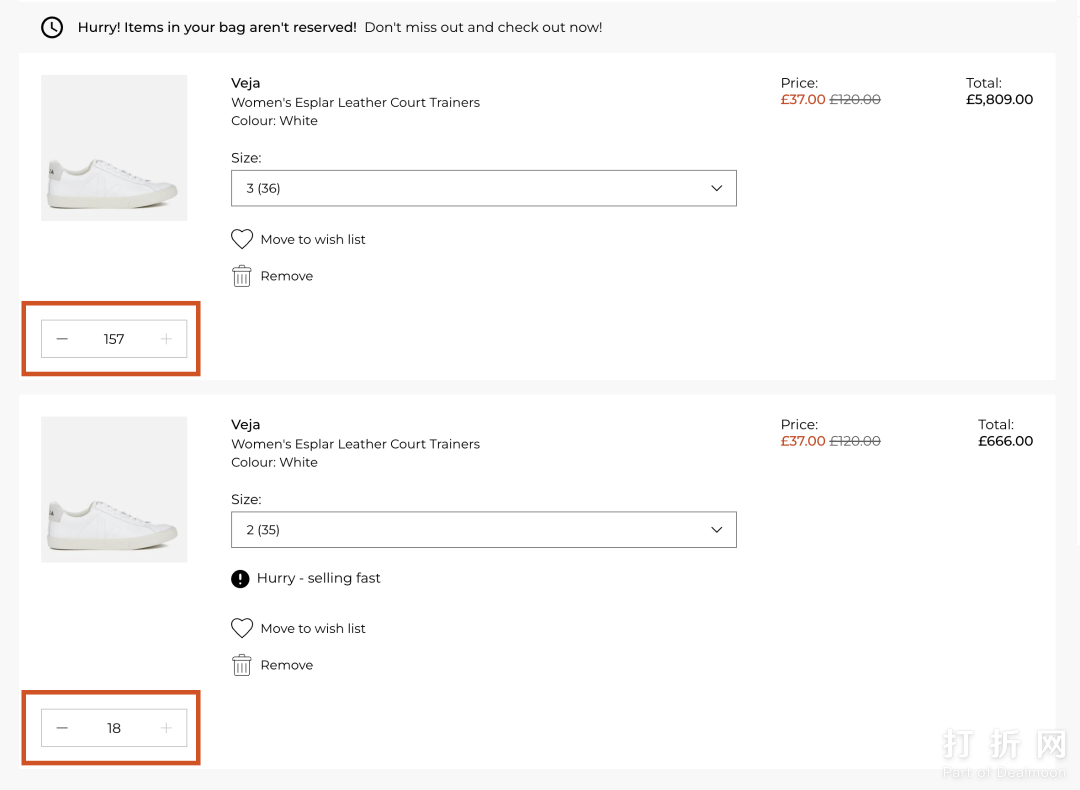The height and width of the screenshot is (790, 1080).
Task: Open product title of first Veja item
Action: click(x=355, y=103)
